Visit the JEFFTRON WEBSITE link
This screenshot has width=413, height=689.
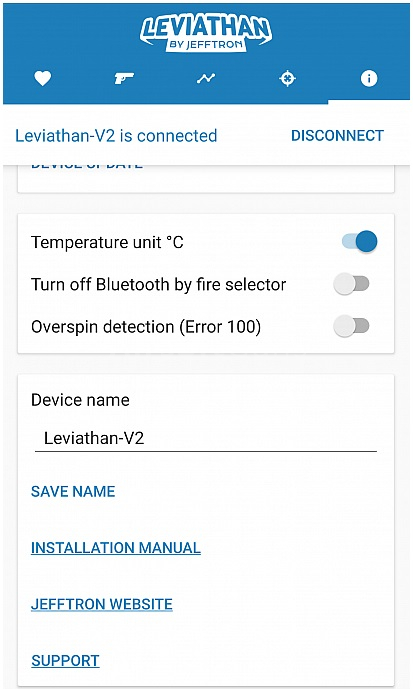[101, 604]
